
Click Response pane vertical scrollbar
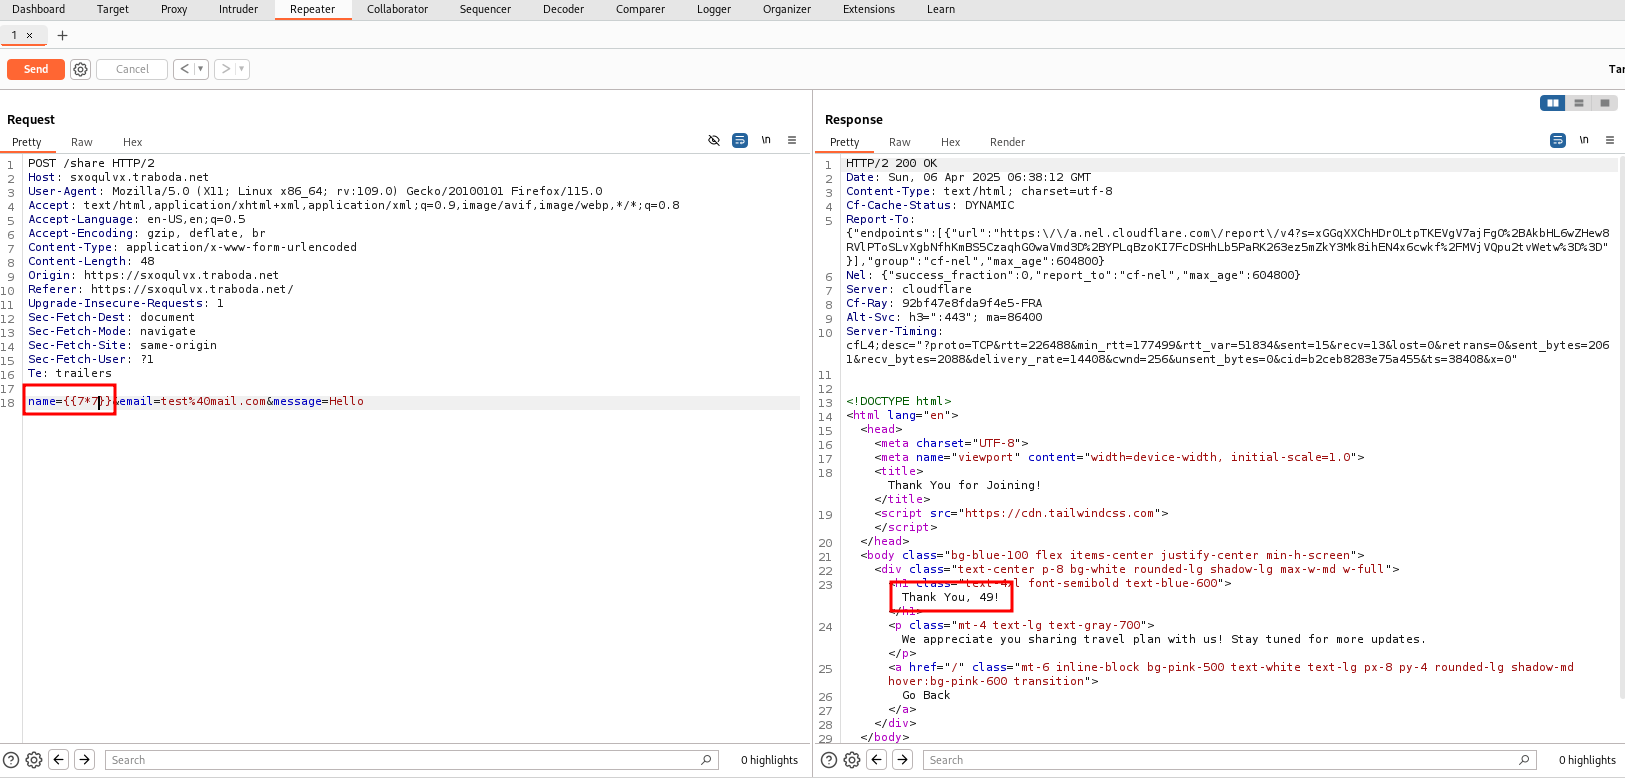click(x=1621, y=426)
